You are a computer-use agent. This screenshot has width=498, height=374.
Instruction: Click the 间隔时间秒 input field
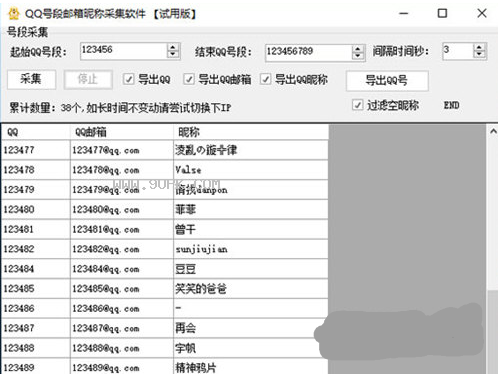(458, 51)
